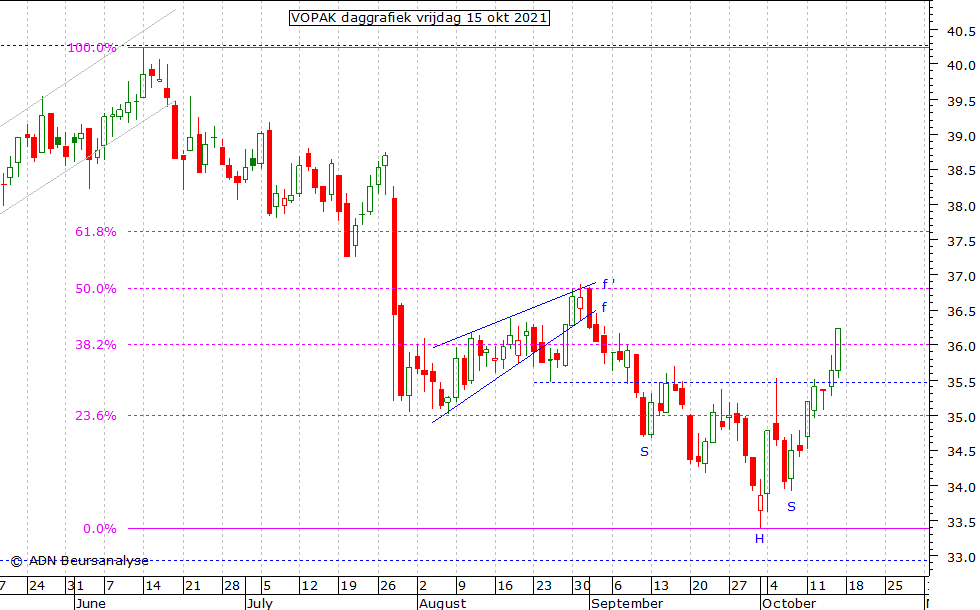The height and width of the screenshot is (610, 980).
Task: Select the "11" date label on the time axis
Action: [817, 586]
